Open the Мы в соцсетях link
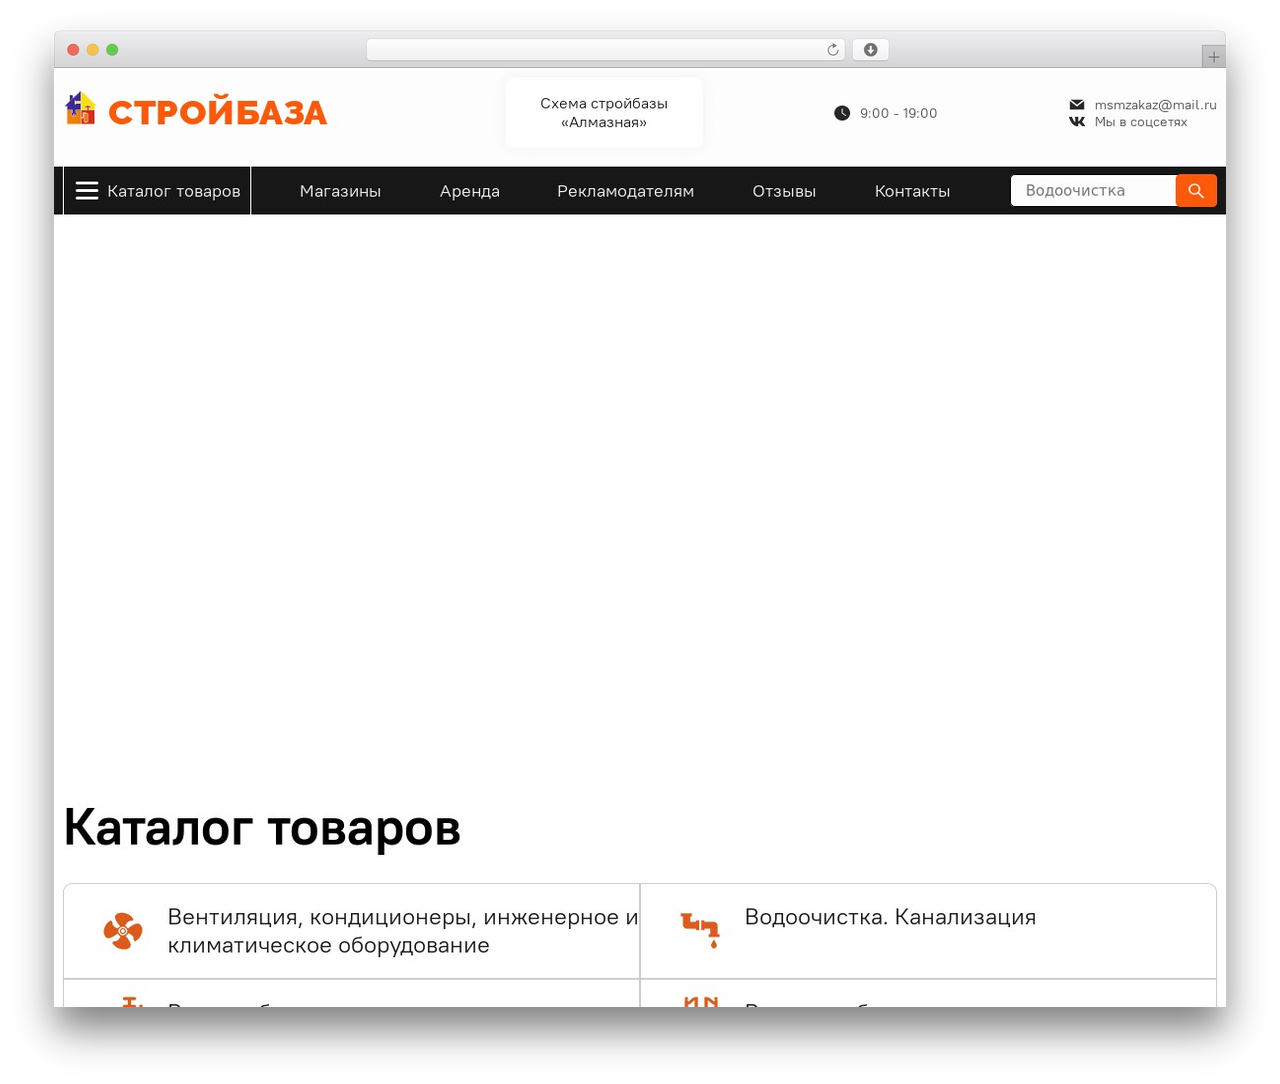Viewport: 1280px width, 1084px height. [x=1141, y=122]
